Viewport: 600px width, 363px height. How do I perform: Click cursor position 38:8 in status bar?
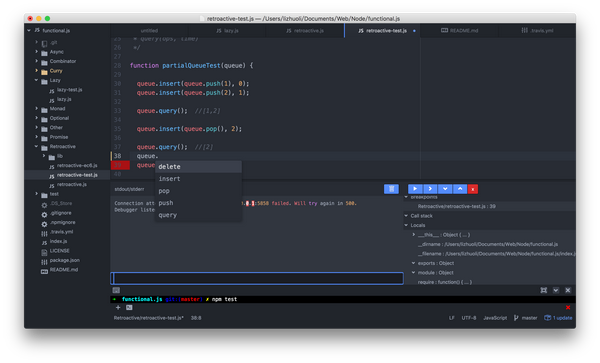[x=196, y=318]
